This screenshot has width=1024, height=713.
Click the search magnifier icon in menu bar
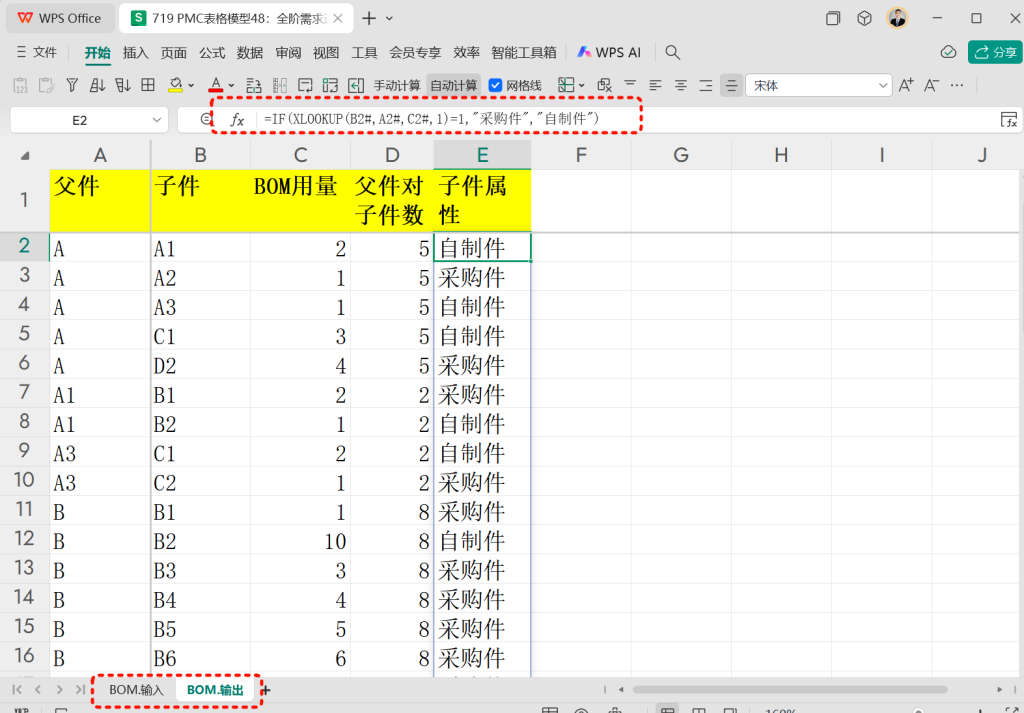click(x=673, y=52)
